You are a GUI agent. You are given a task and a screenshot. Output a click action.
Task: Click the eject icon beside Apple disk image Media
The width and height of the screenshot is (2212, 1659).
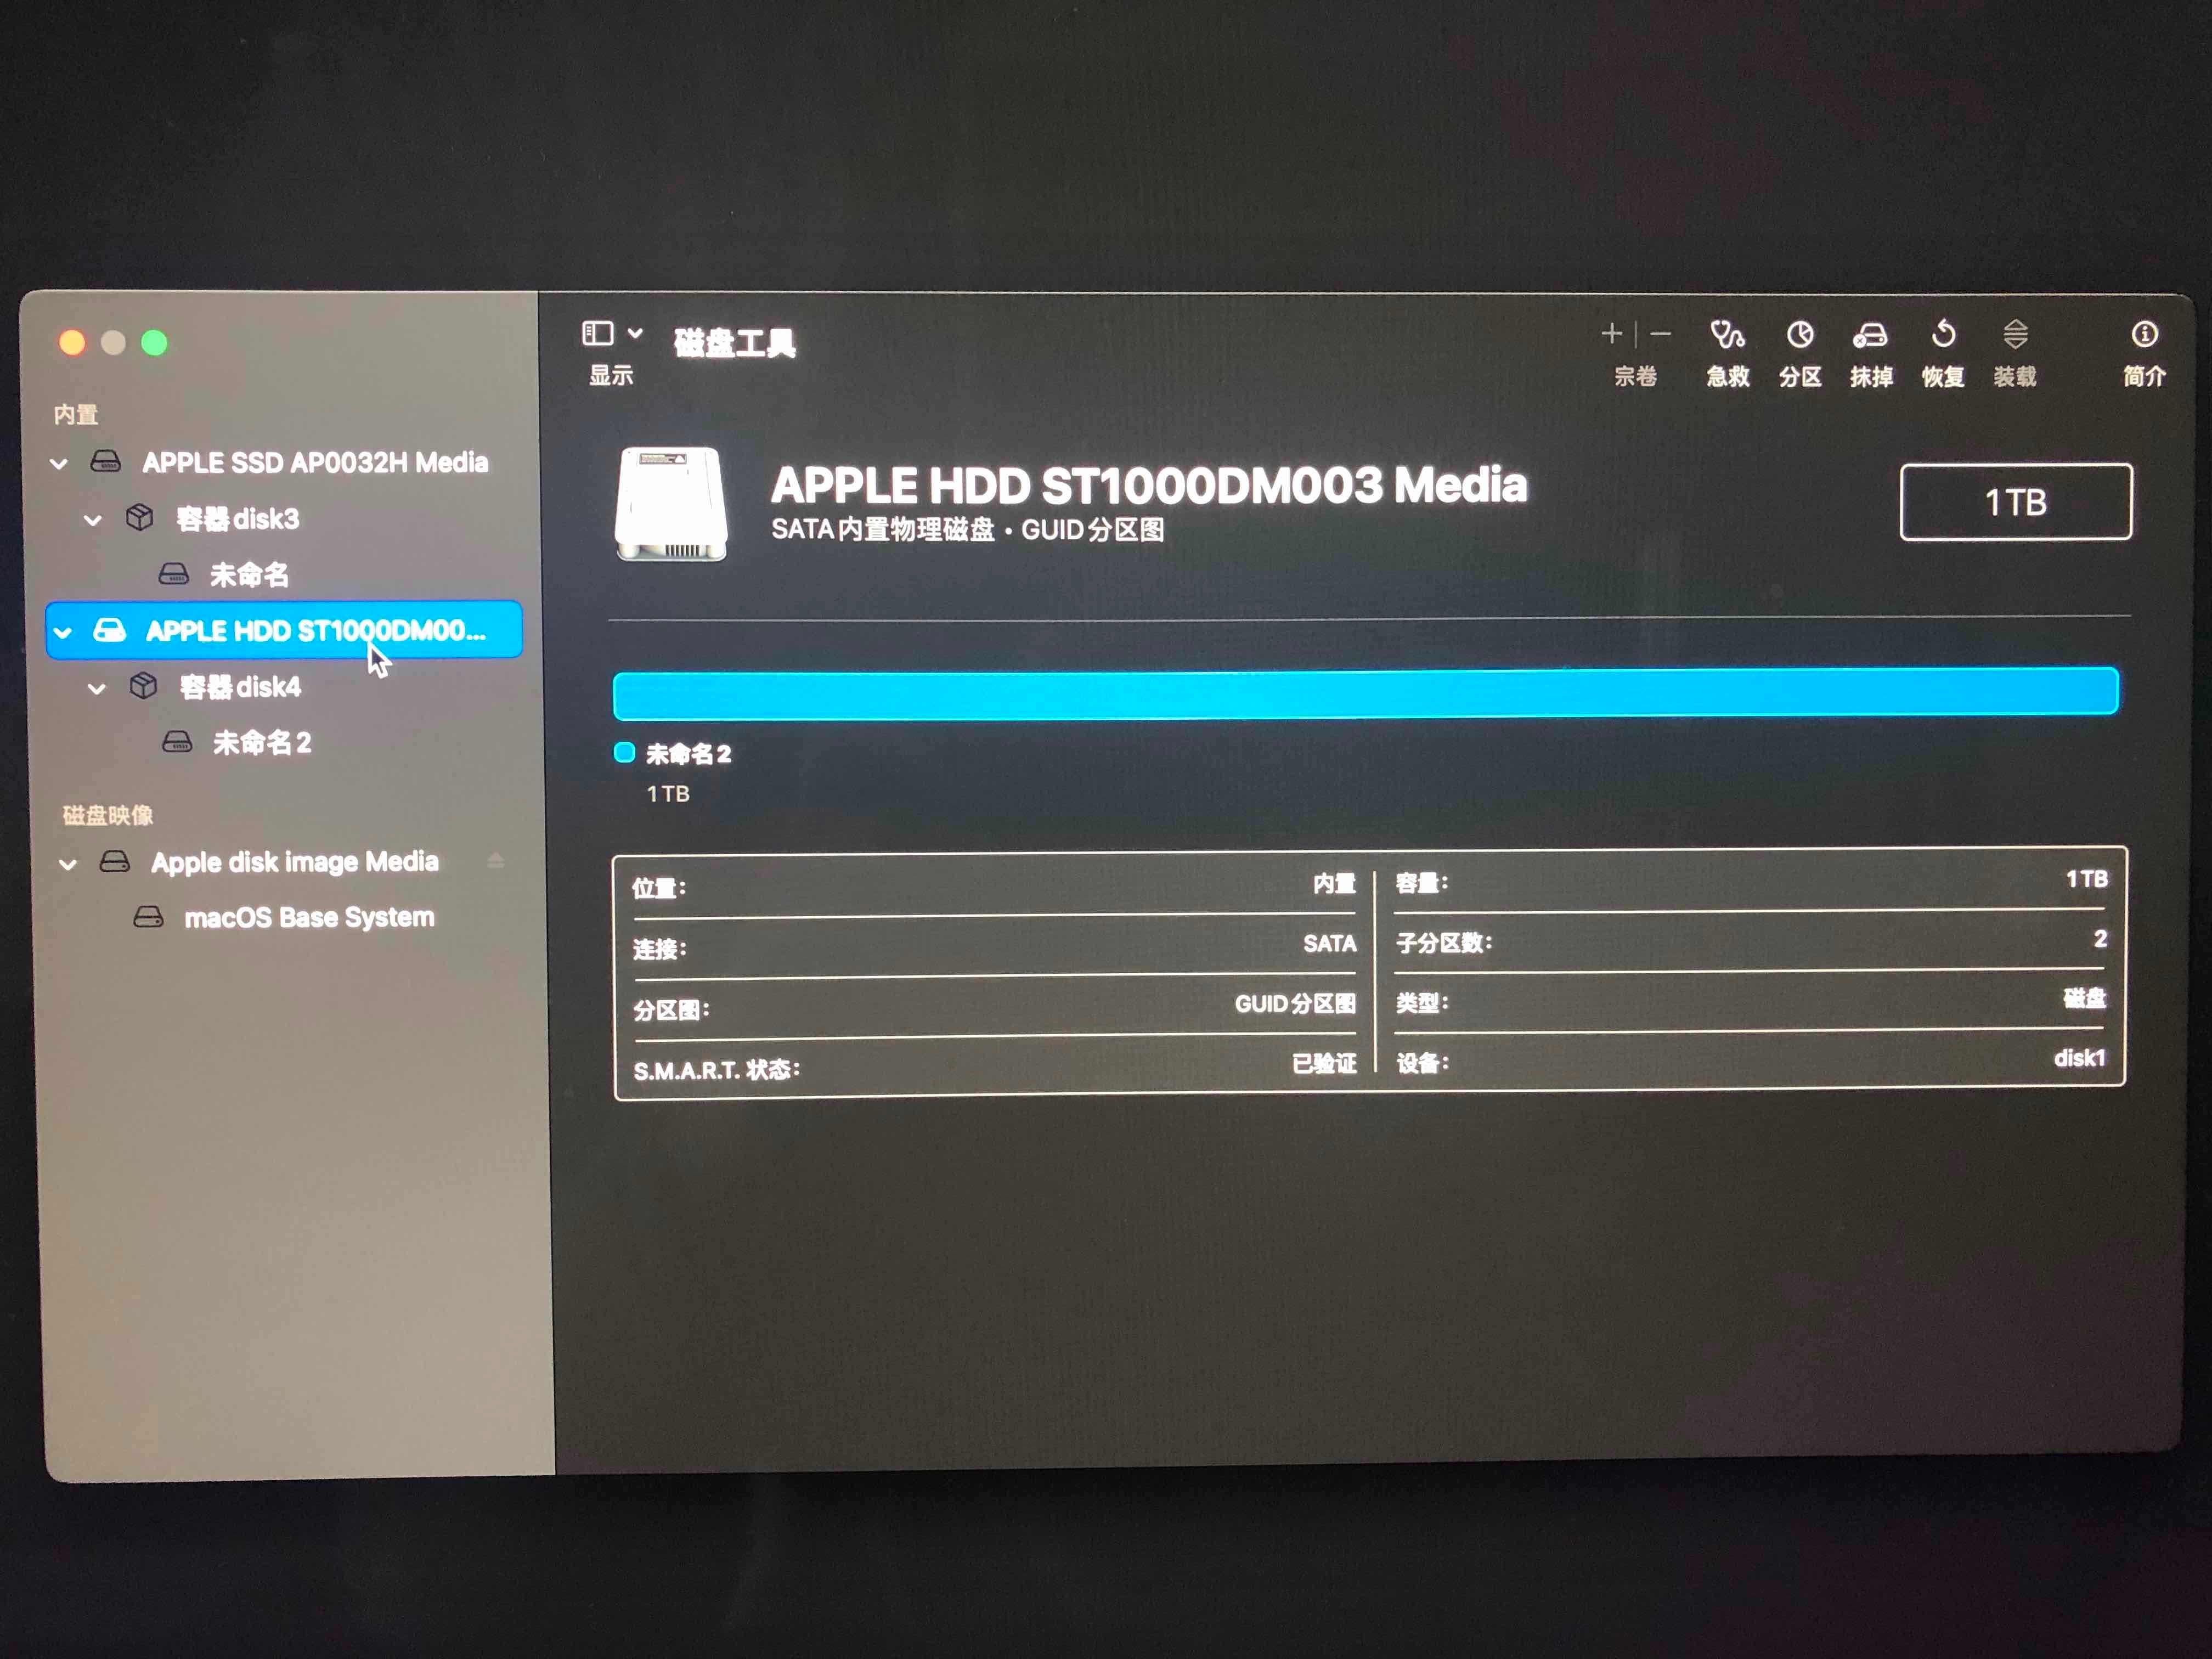coord(495,861)
